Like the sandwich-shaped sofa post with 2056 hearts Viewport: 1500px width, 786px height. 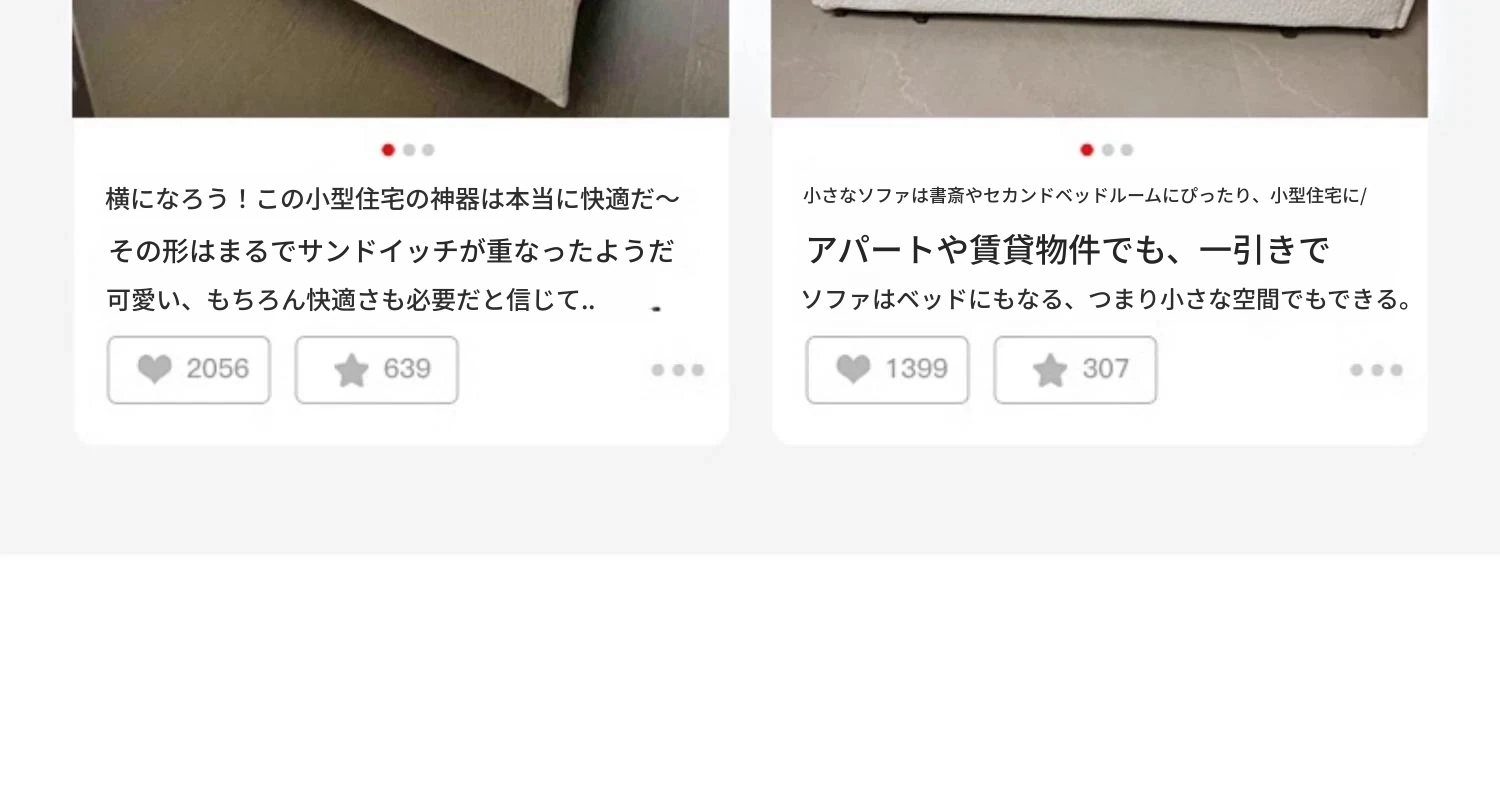189,370
